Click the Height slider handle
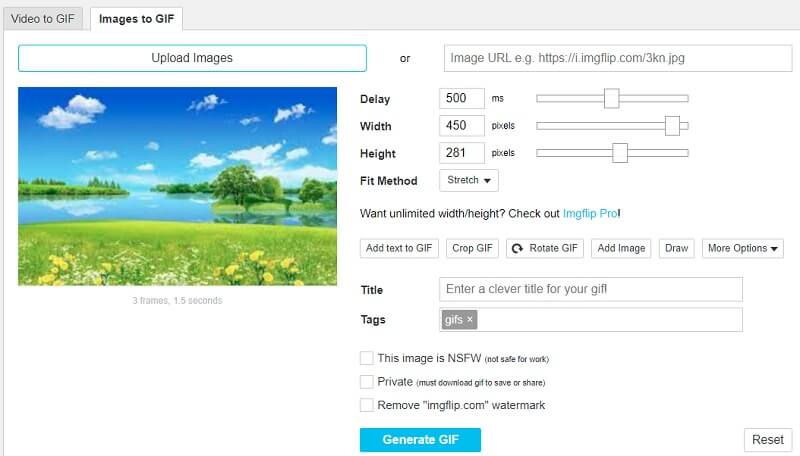Screen dimensions: 800x456 (620, 152)
